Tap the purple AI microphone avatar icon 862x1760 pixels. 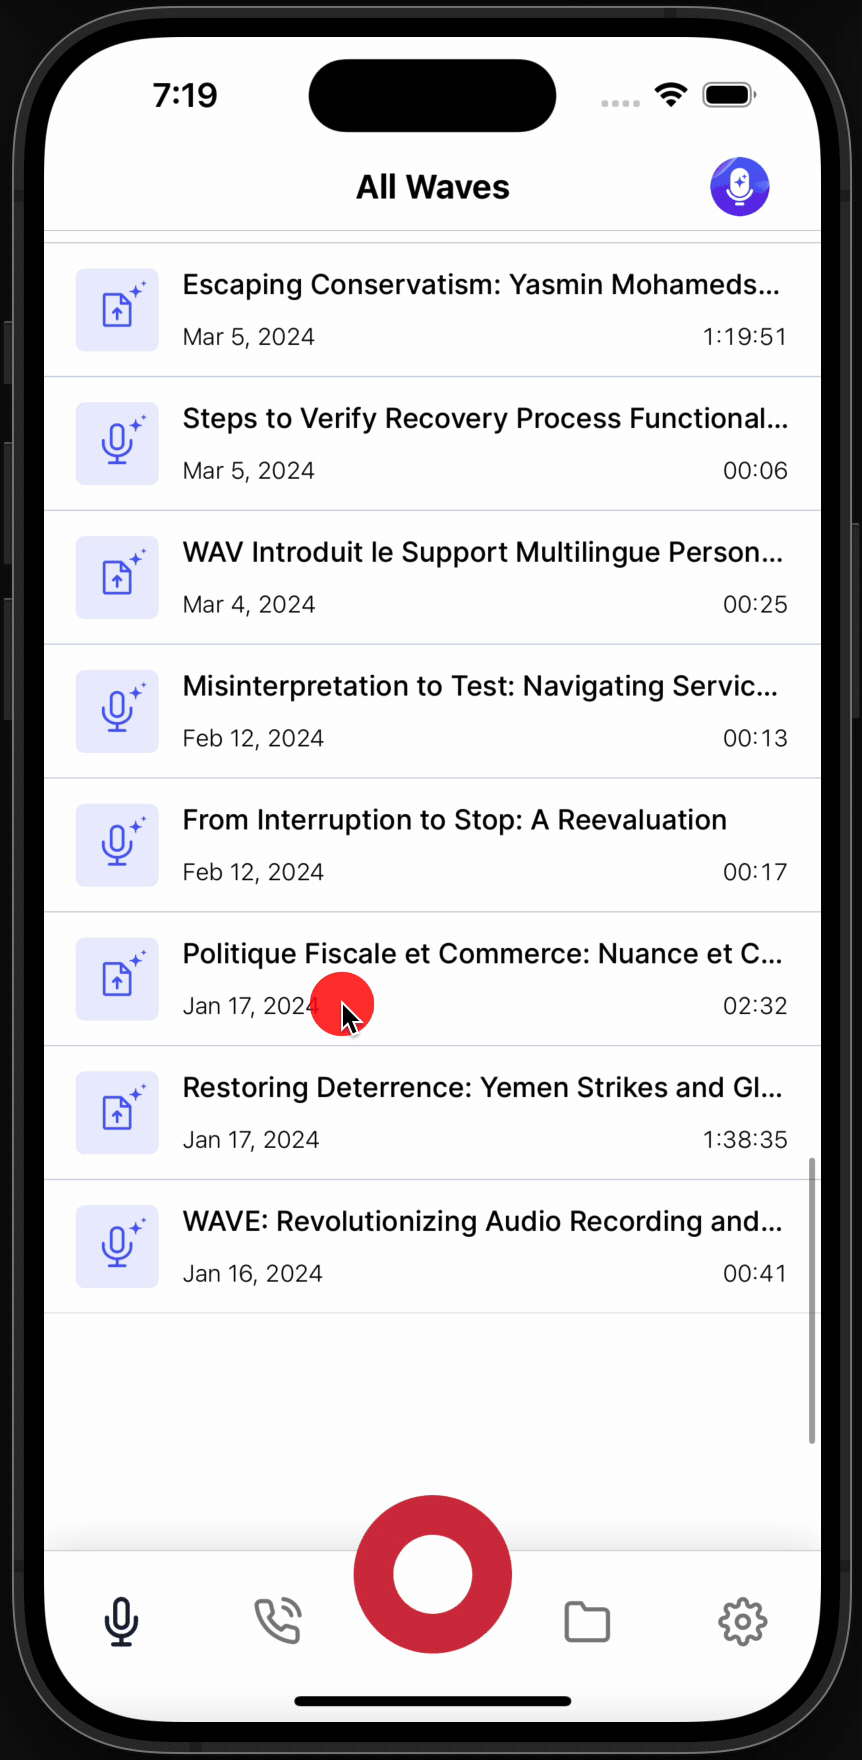739,186
